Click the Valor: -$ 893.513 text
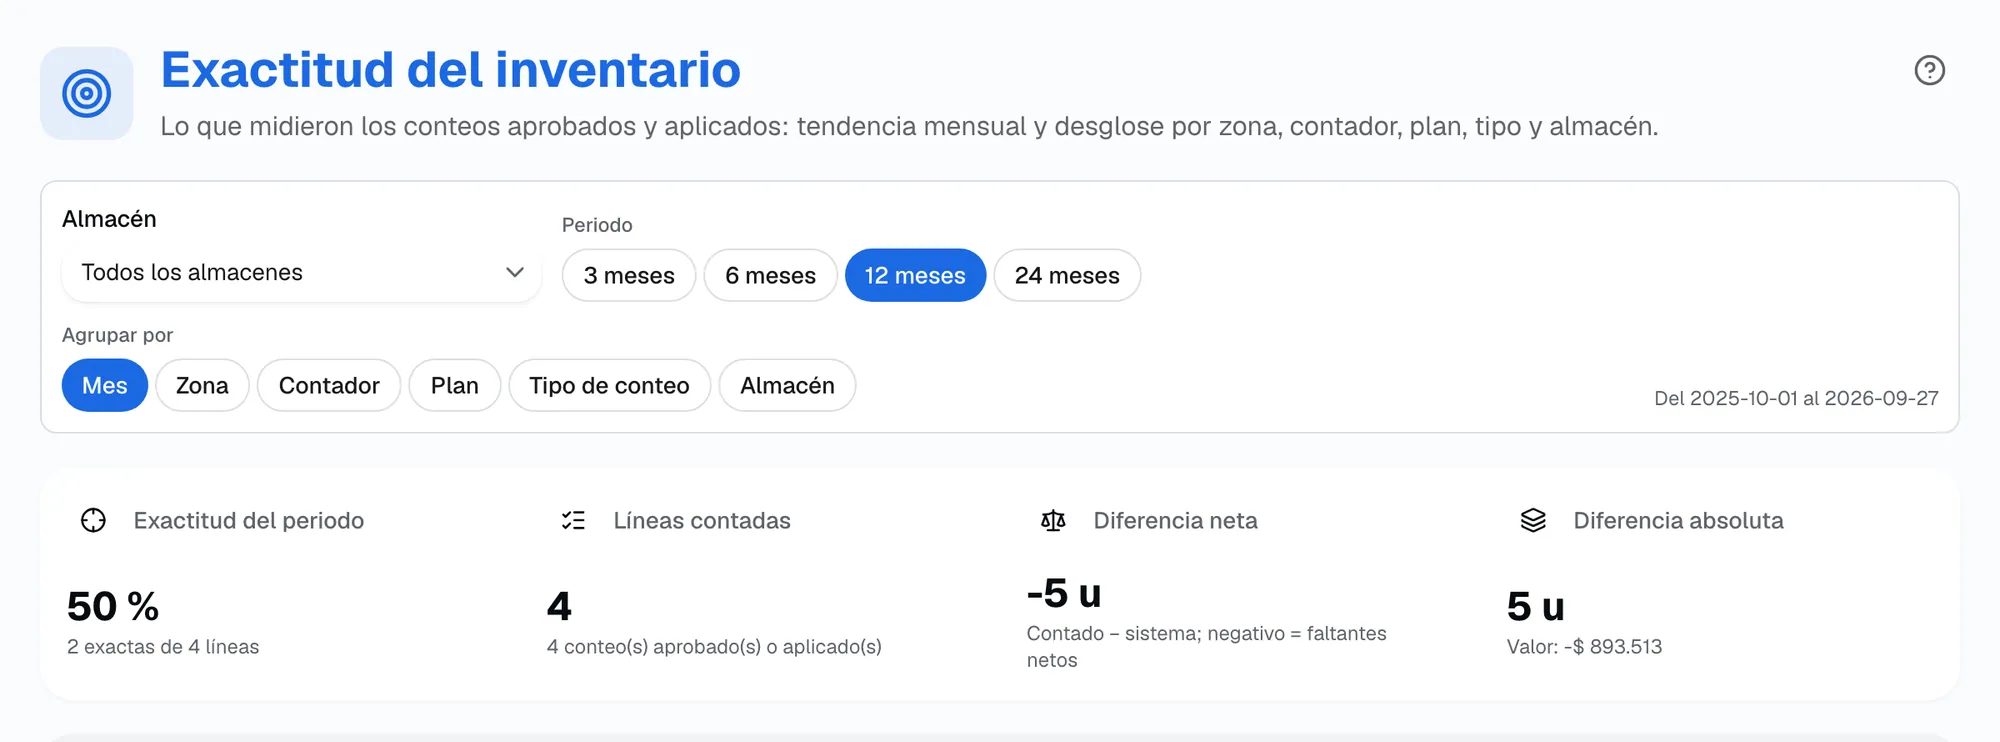This screenshot has height=742, width=2000. 1585,647
